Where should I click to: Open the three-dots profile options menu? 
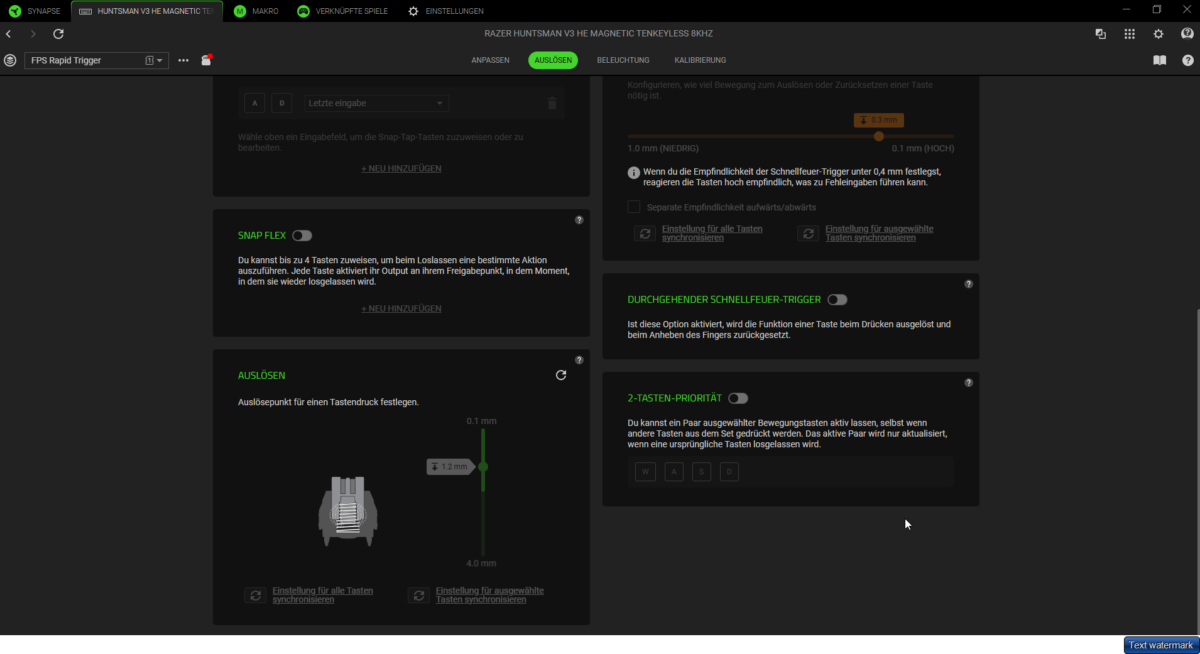point(183,60)
